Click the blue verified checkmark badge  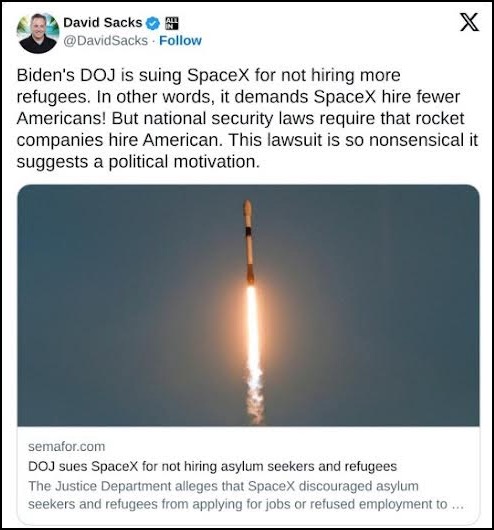tap(153, 23)
